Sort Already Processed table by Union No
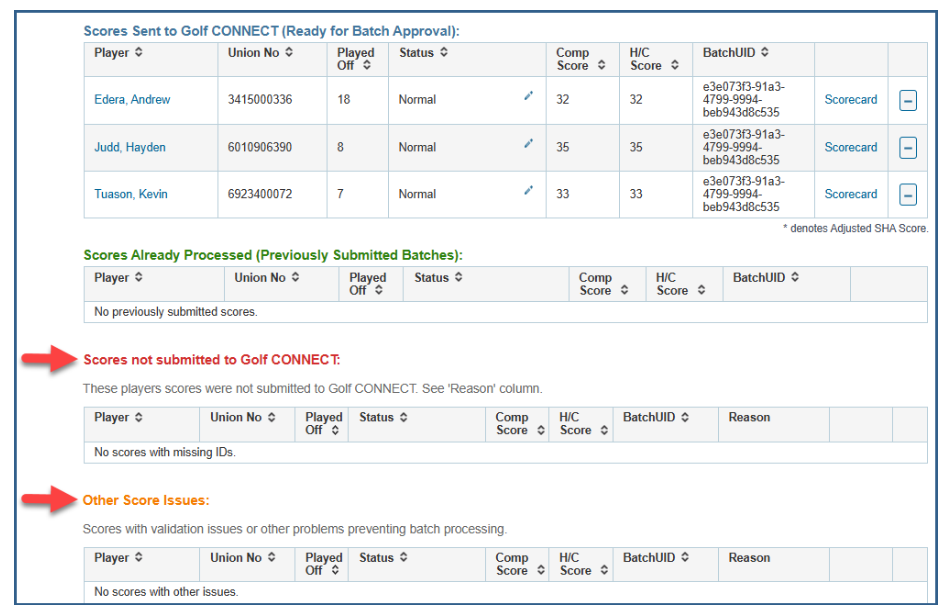The height and width of the screenshot is (613, 947). click(295, 277)
